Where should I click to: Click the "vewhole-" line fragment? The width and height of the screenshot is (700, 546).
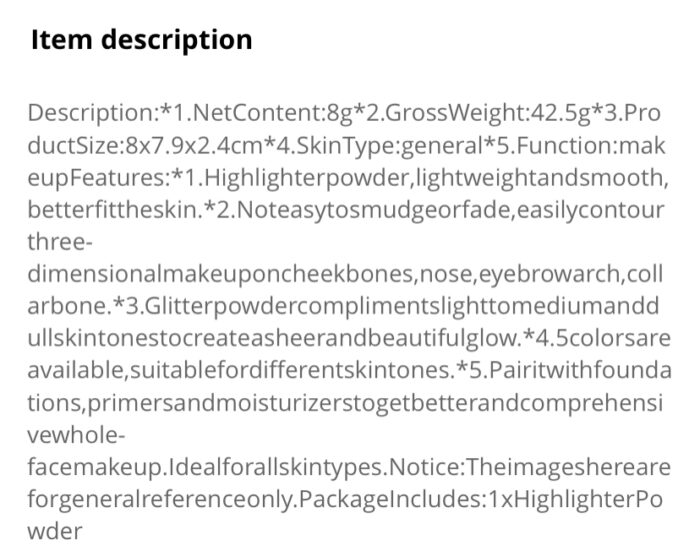[x=76, y=435]
